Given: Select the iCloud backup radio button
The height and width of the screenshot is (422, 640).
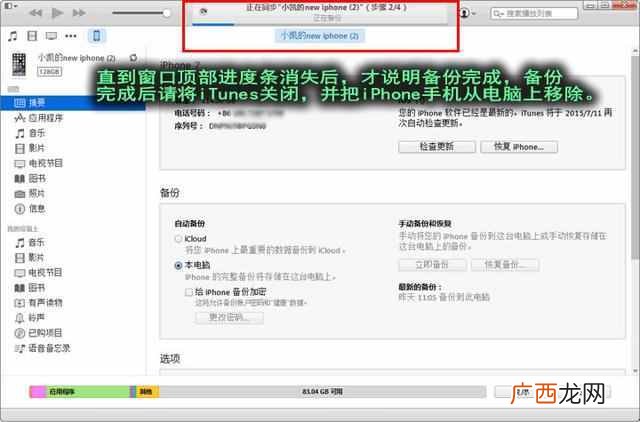Looking at the screenshot, I should pos(178,239).
